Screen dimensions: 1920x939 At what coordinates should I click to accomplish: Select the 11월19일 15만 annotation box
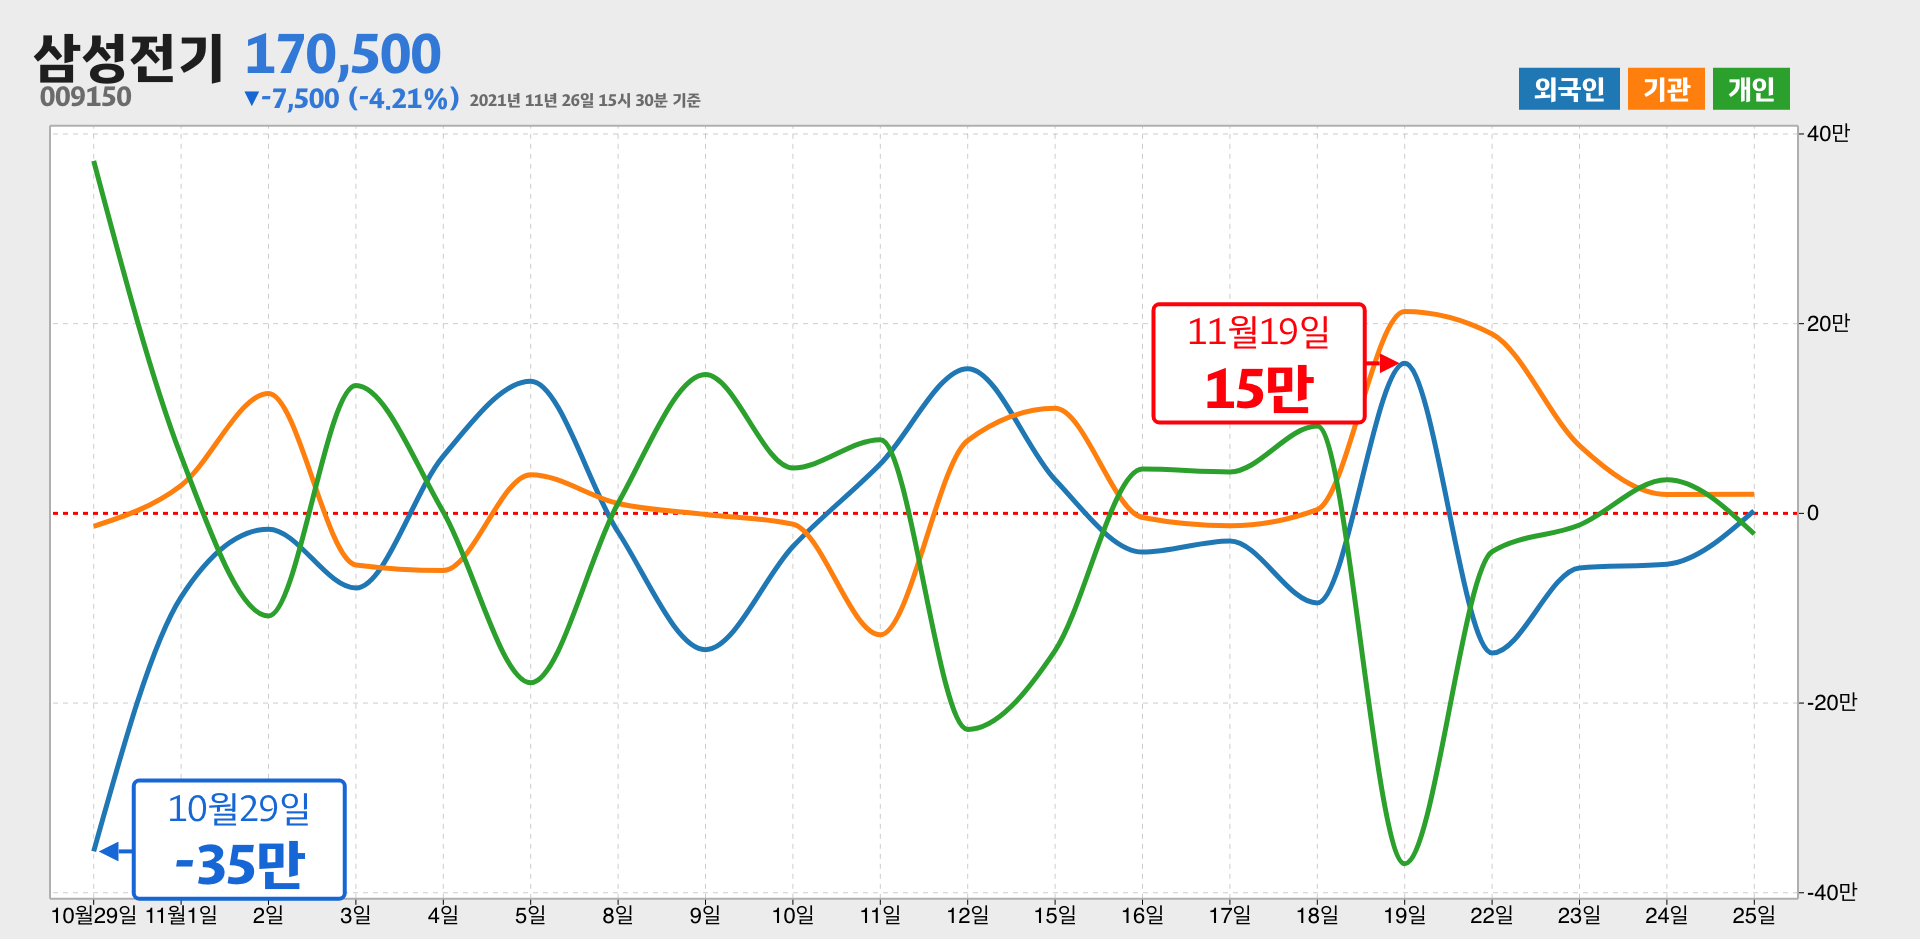coord(1258,363)
